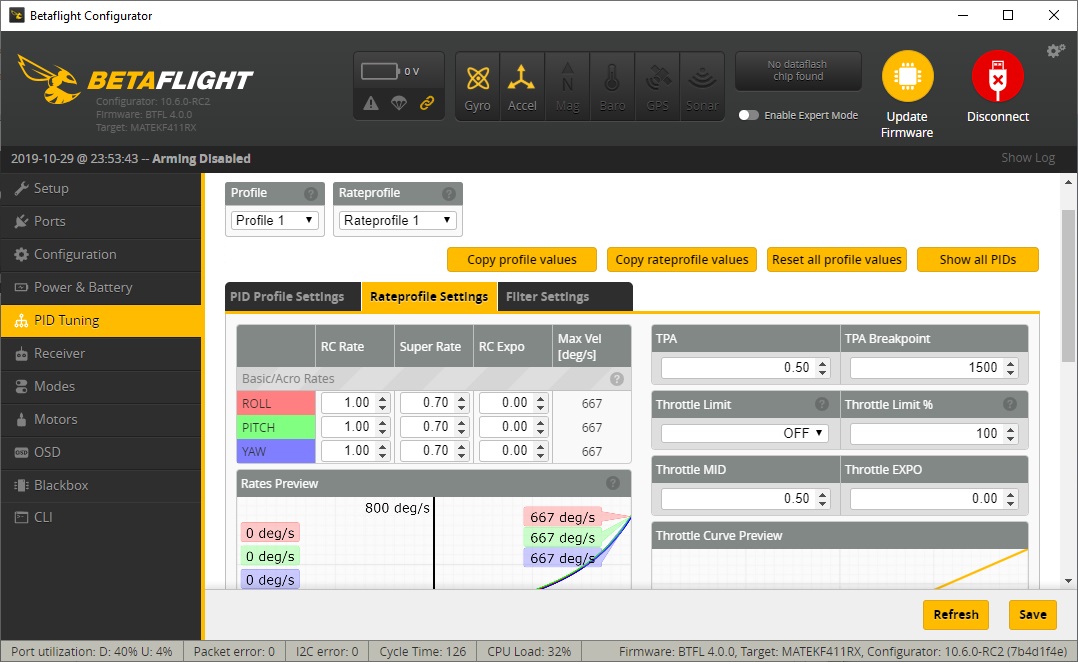Click the YAW RC Expo field

[x=514, y=451]
